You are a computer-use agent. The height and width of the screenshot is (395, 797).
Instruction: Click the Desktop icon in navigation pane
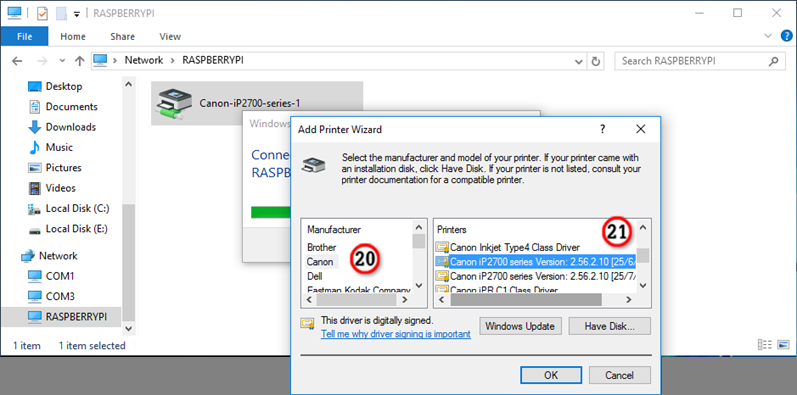pyautogui.click(x=35, y=86)
